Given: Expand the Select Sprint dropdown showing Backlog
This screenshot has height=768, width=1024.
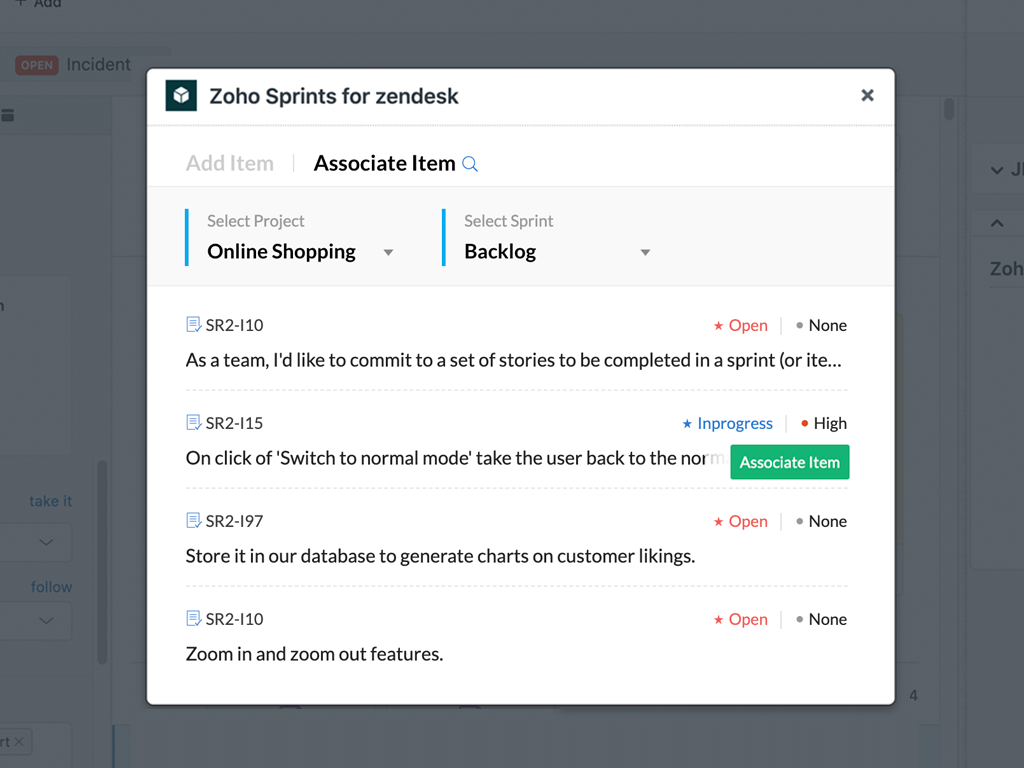Looking at the screenshot, I should coord(557,251).
